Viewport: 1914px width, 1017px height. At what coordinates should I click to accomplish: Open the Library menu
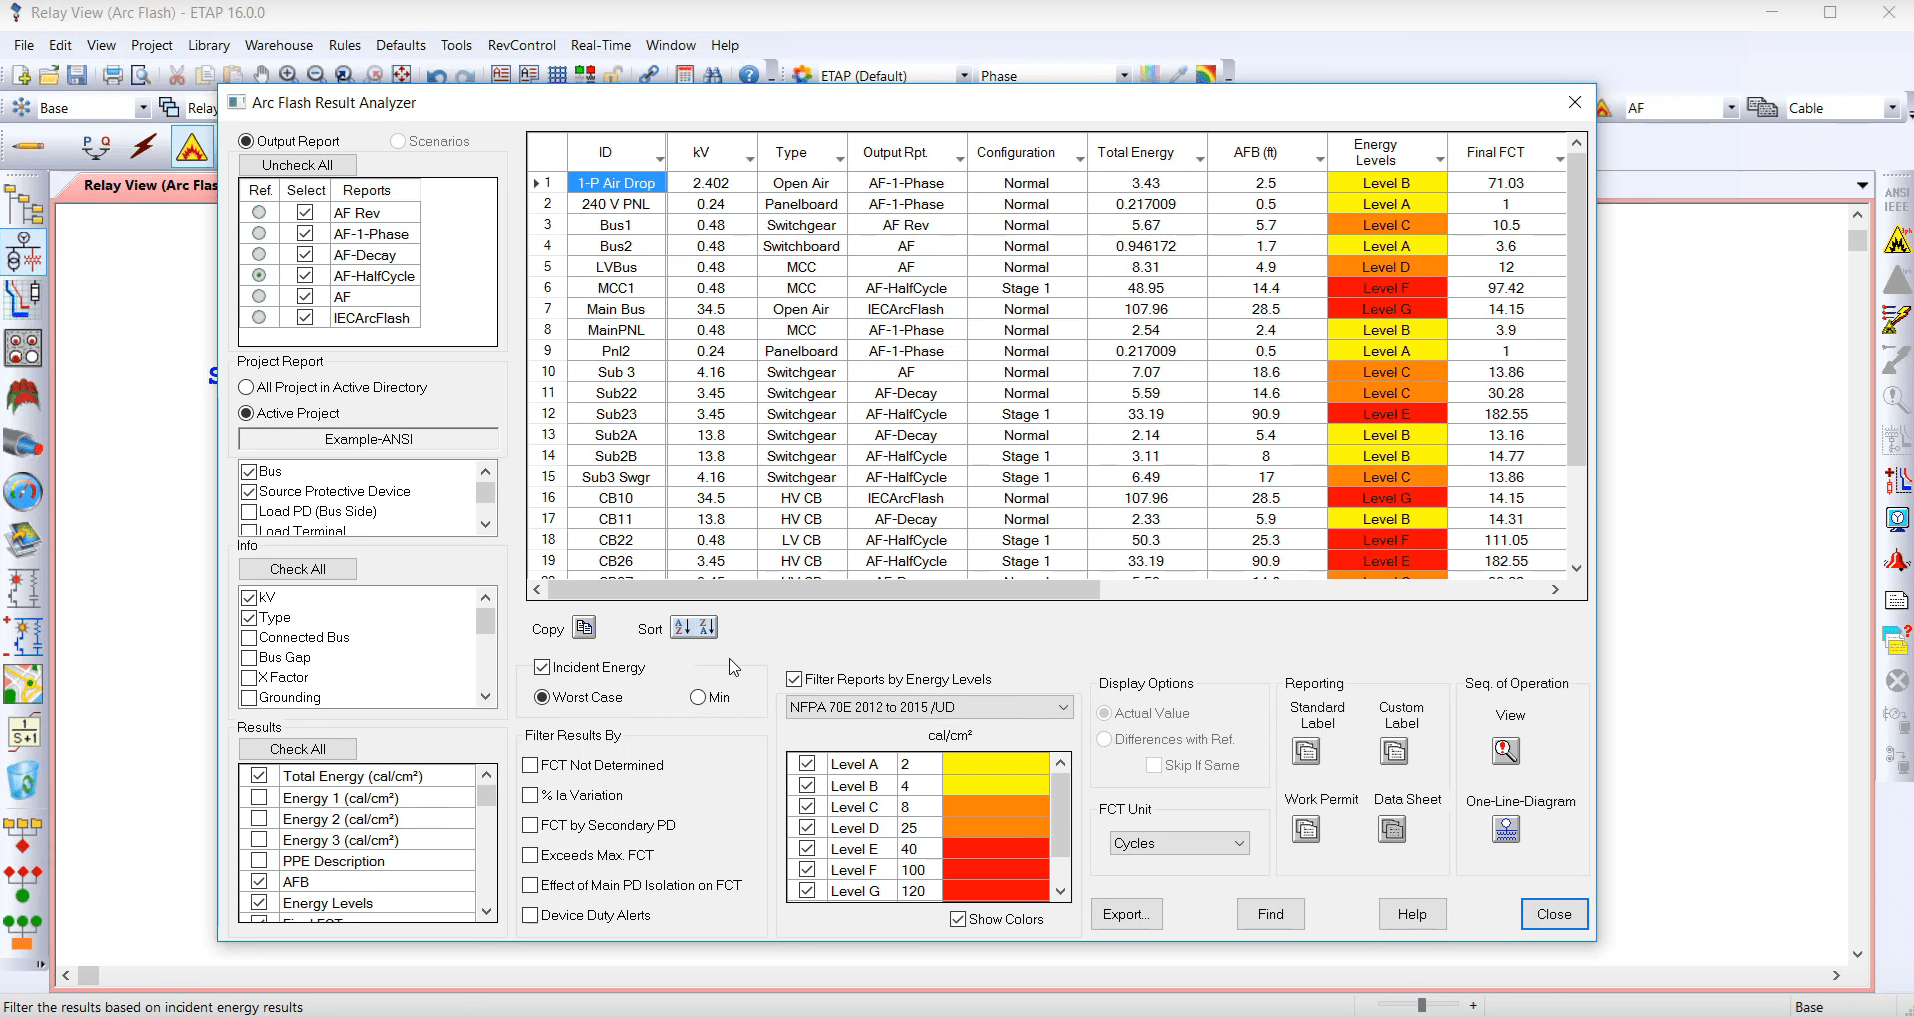coord(209,45)
